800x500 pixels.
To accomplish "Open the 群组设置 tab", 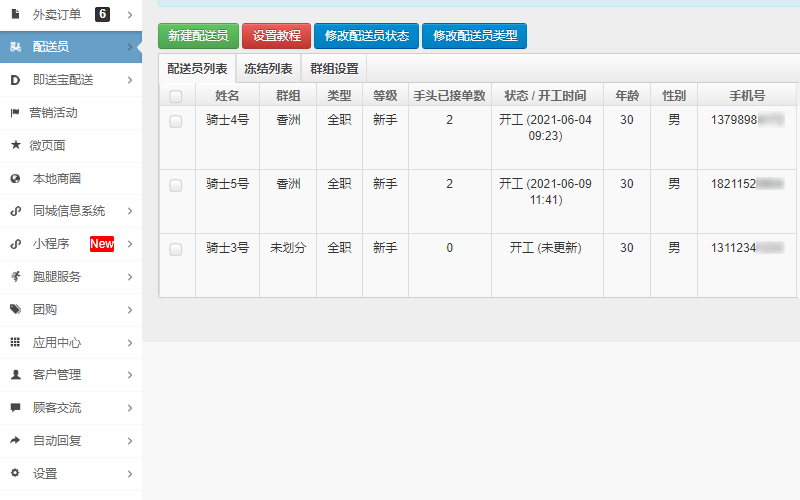I will pos(334,69).
